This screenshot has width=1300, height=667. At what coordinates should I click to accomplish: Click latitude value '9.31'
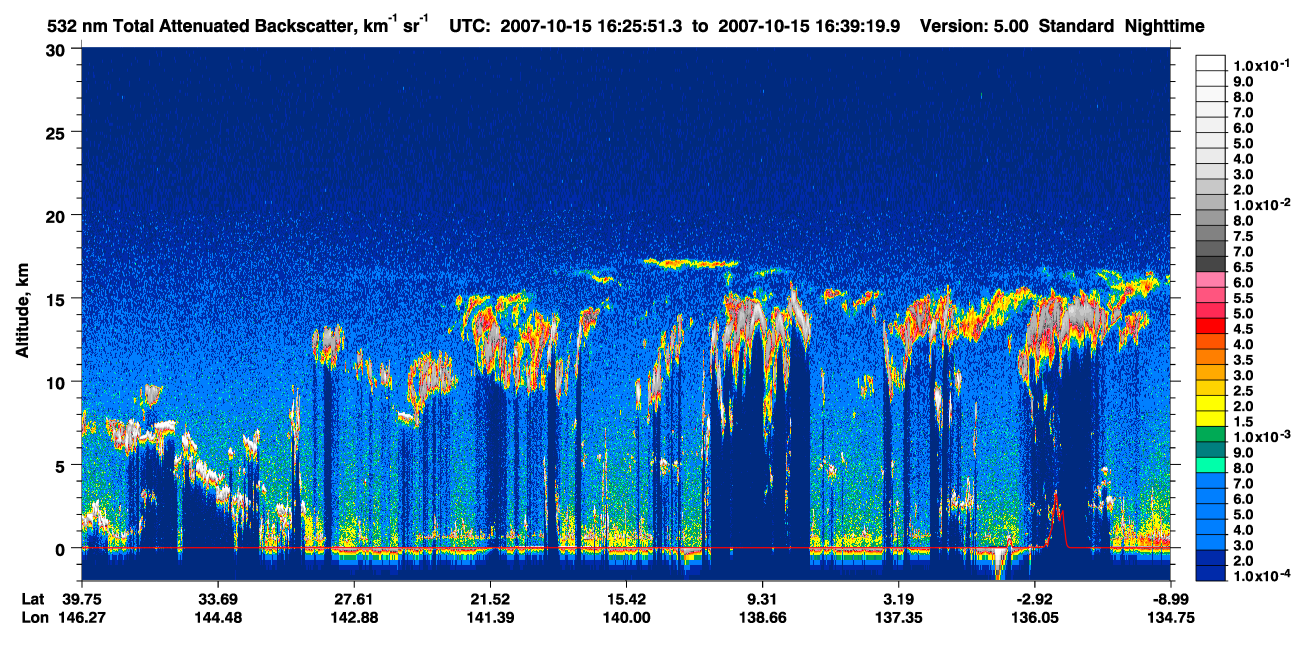762,598
